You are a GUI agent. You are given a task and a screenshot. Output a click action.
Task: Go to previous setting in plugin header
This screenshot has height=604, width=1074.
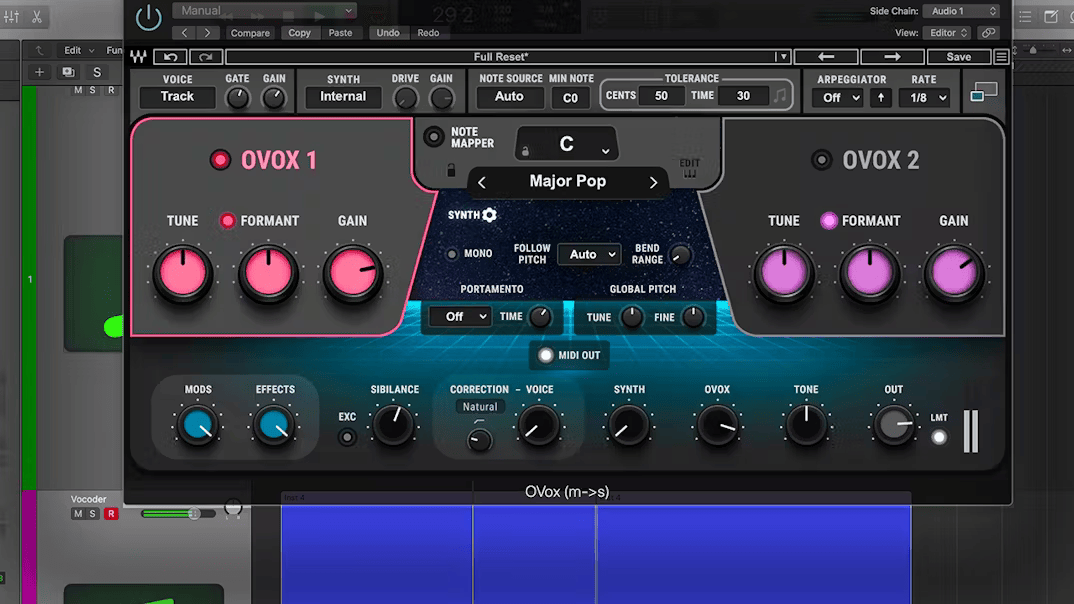(x=184, y=33)
